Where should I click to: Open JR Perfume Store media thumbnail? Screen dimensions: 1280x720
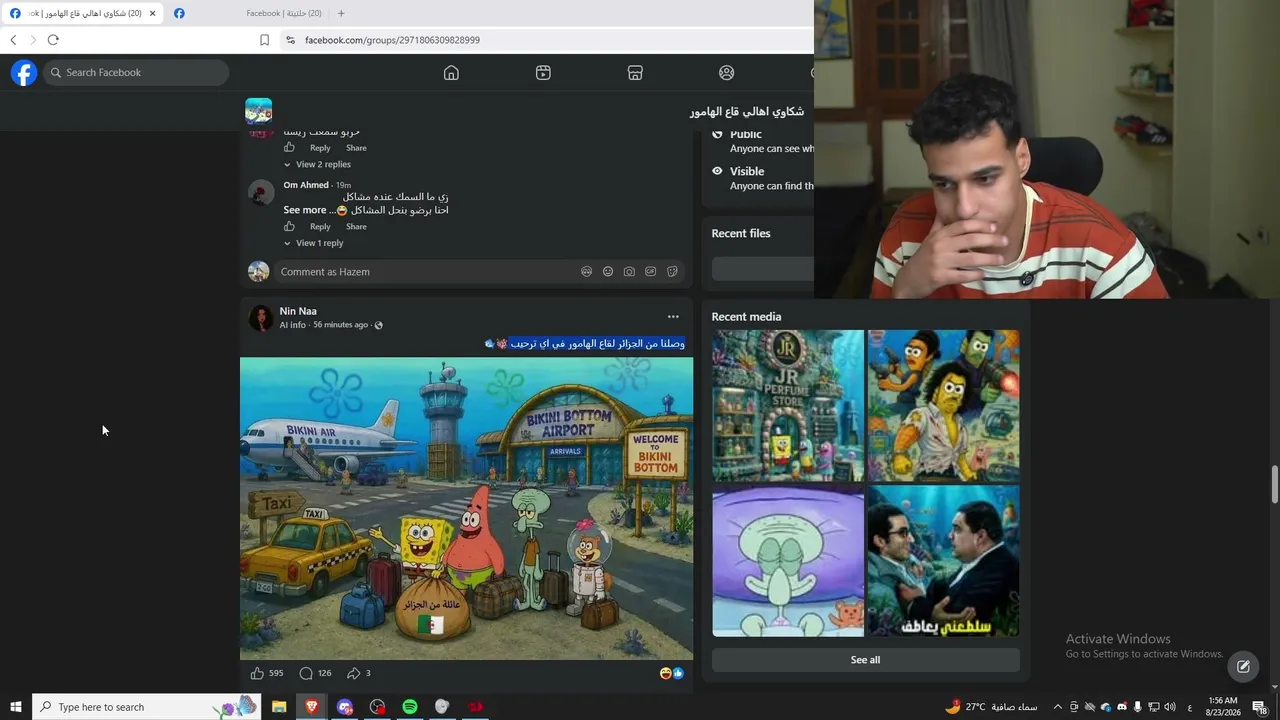[788, 406]
